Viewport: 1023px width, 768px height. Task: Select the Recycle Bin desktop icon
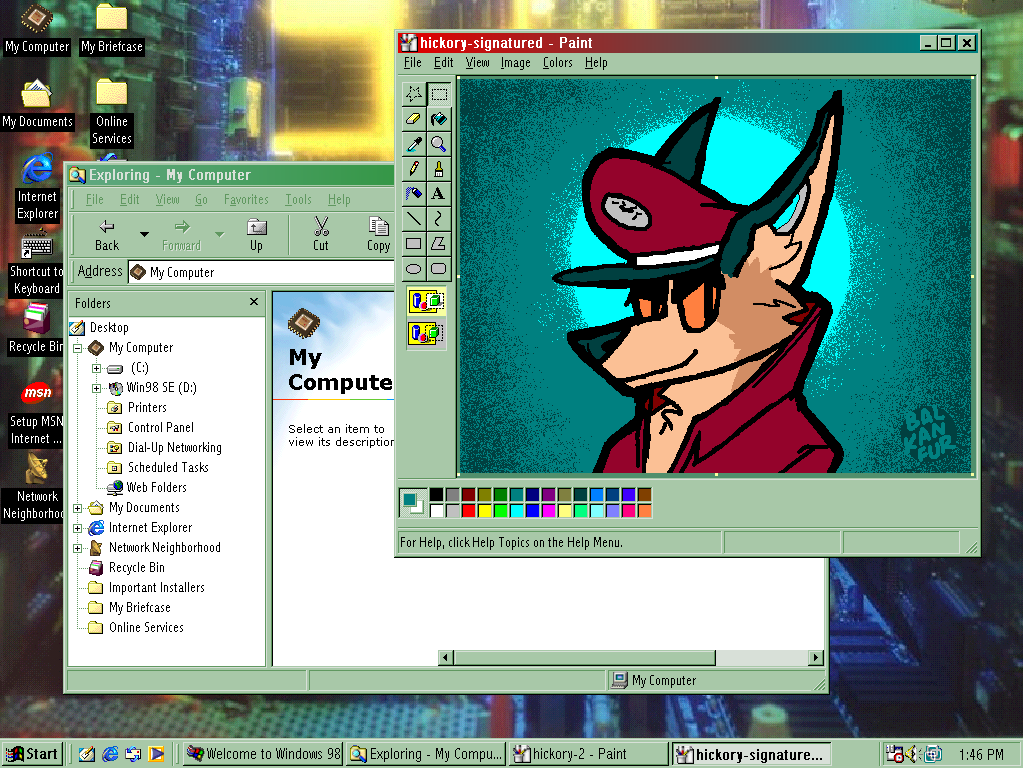[x=36, y=330]
